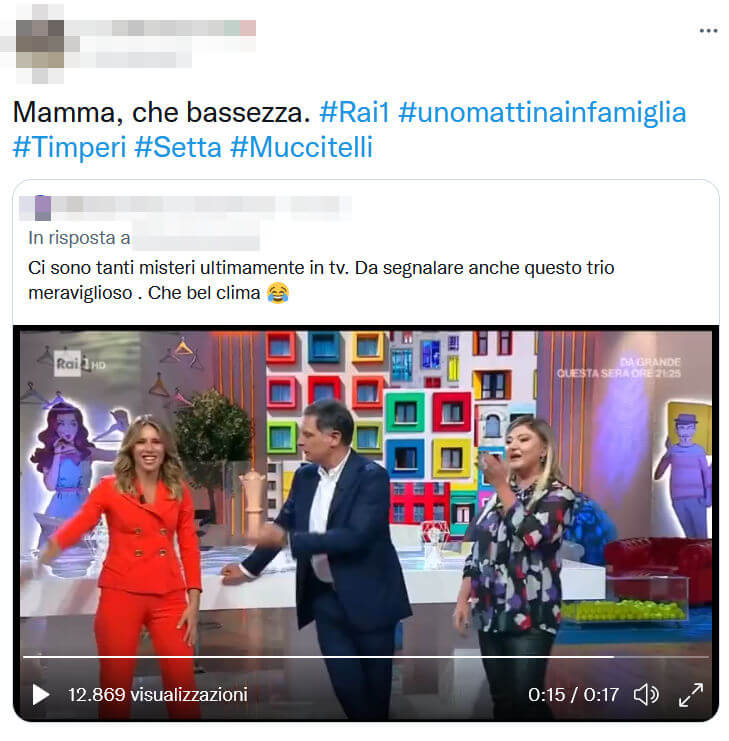729x741 pixels.
Task: Visit the #Muccitelli hashtag page
Action: [x=301, y=147]
